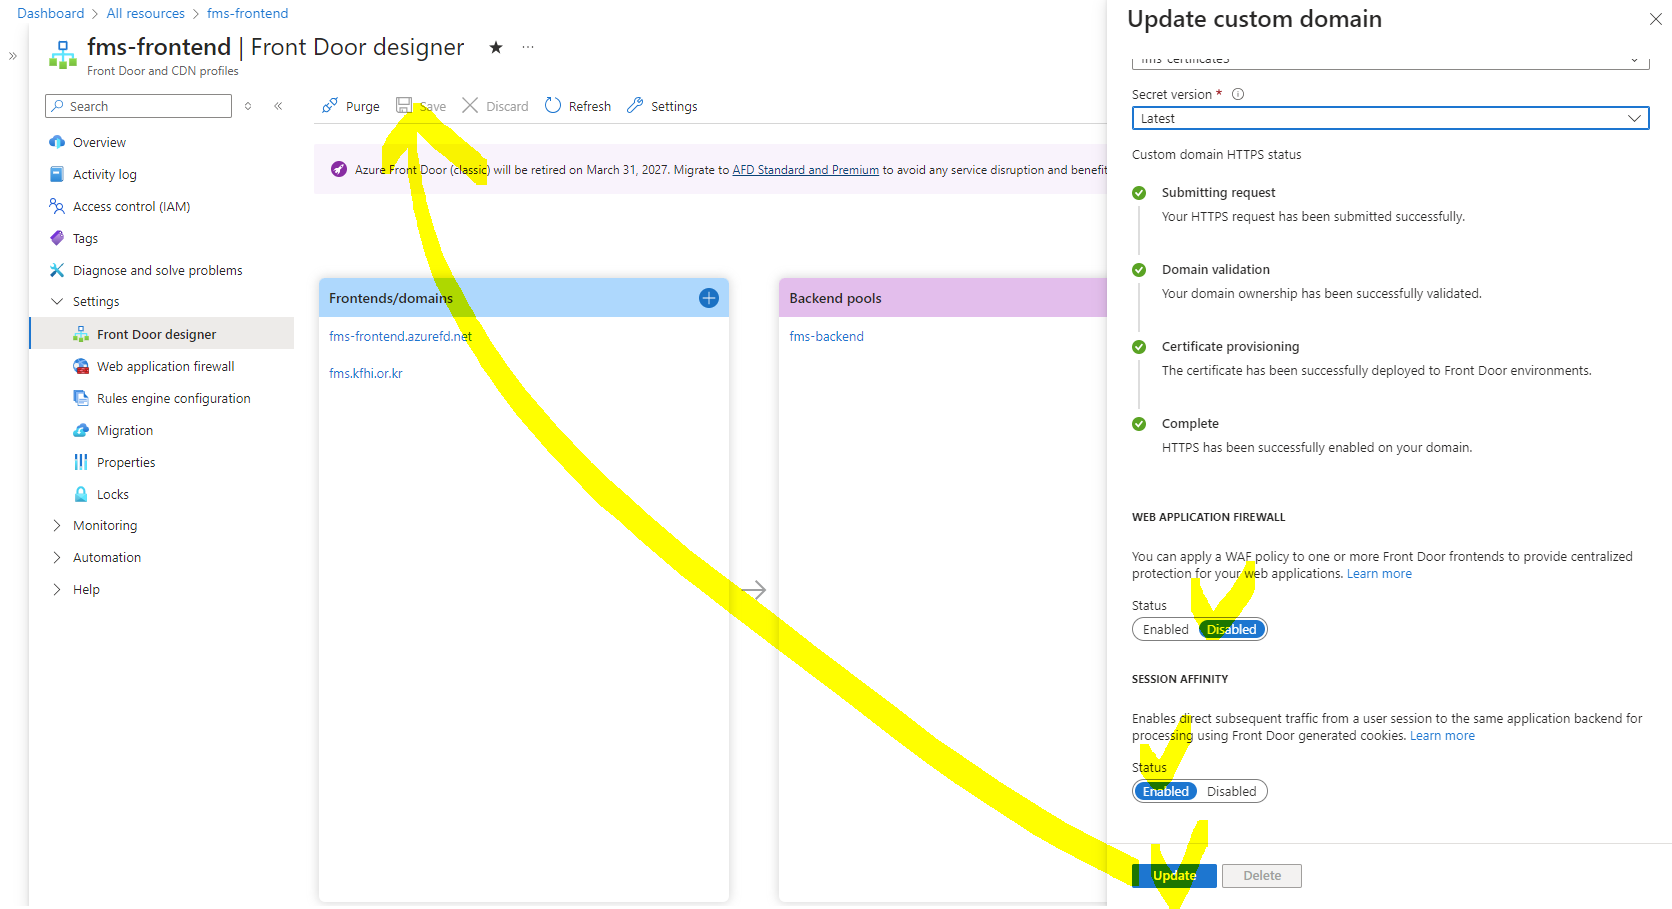Open WAF Learn more link
This screenshot has width=1672, height=909.
coord(1379,574)
